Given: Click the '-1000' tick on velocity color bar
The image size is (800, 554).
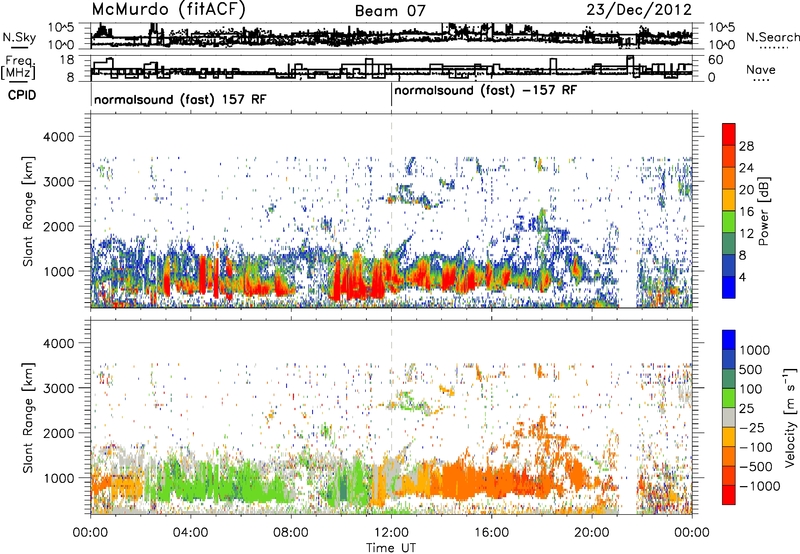Looking at the screenshot, I should pos(759,486).
